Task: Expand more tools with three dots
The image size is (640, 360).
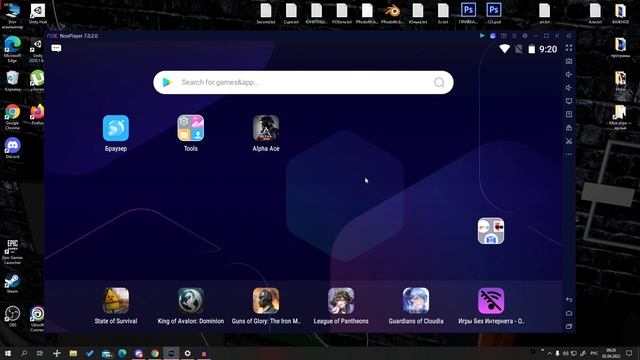Action: (569, 154)
